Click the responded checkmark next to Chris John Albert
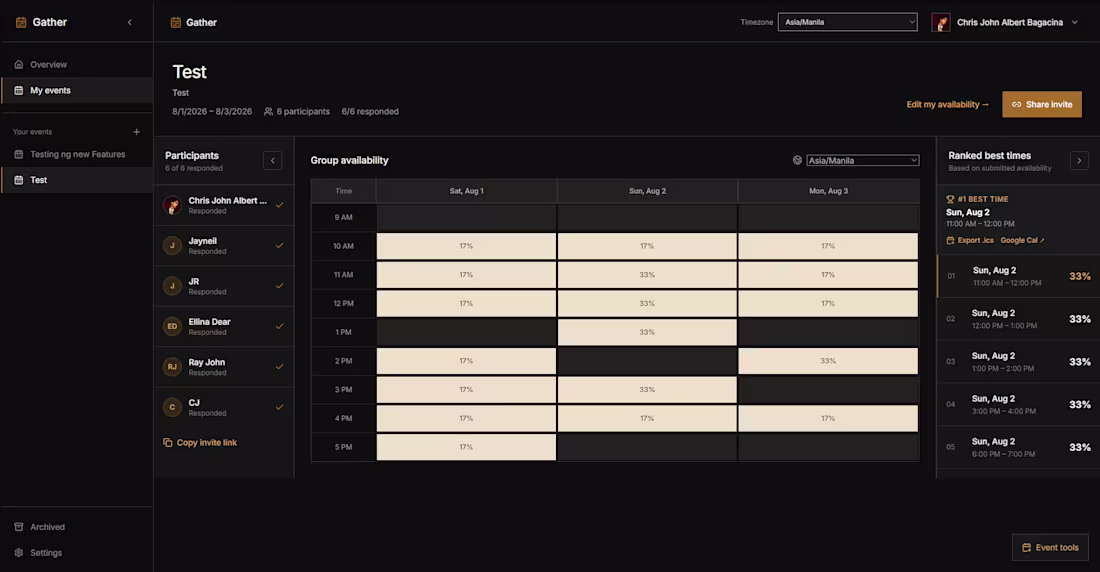 pyautogui.click(x=279, y=205)
